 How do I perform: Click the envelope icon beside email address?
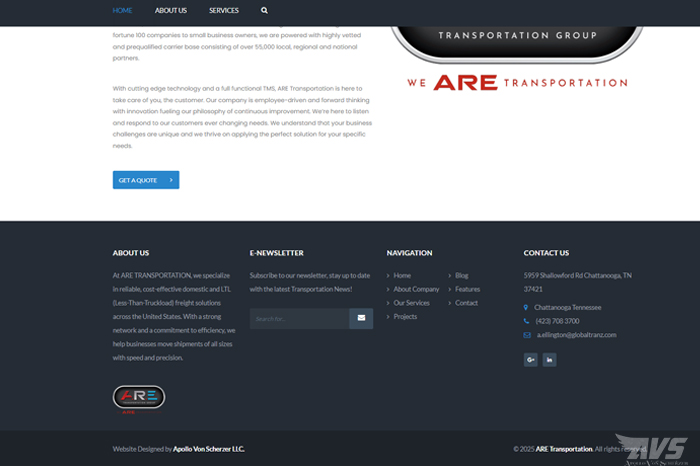click(527, 335)
